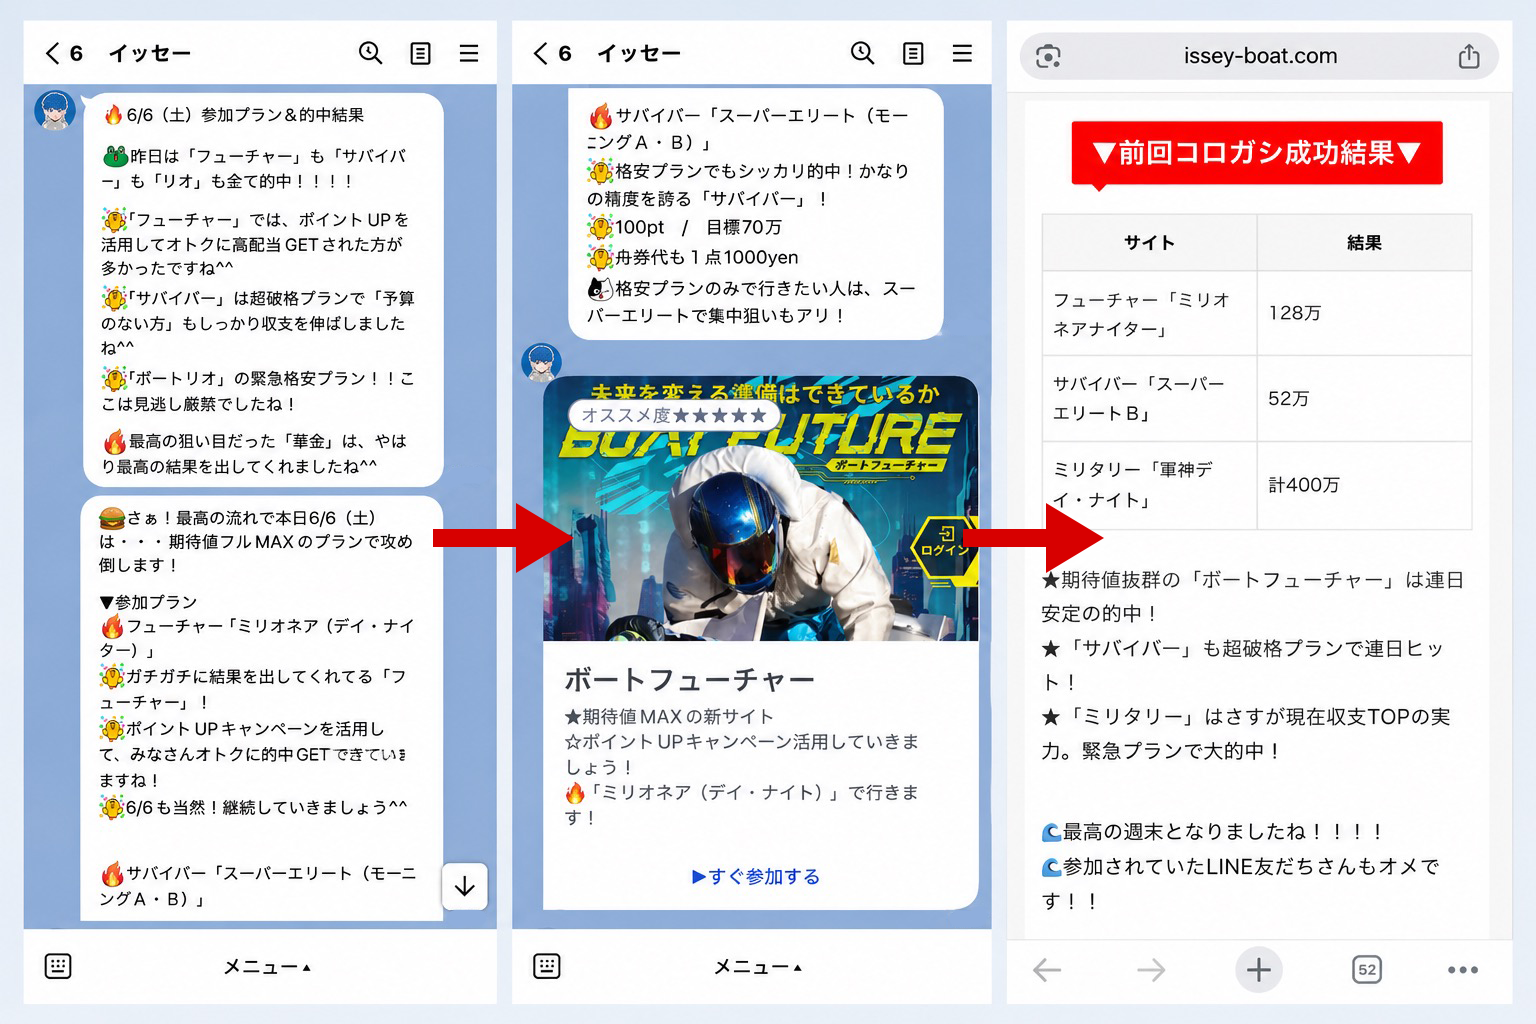Navigate back in the browser toolbar
This screenshot has width=1536, height=1024.
coord(1047,969)
